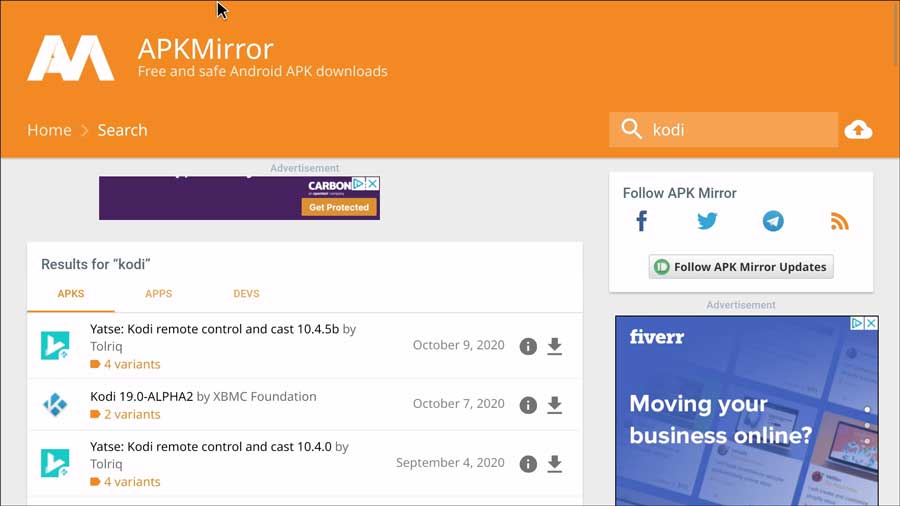
Task: Switch to the APKS tab
Action: coord(71,294)
